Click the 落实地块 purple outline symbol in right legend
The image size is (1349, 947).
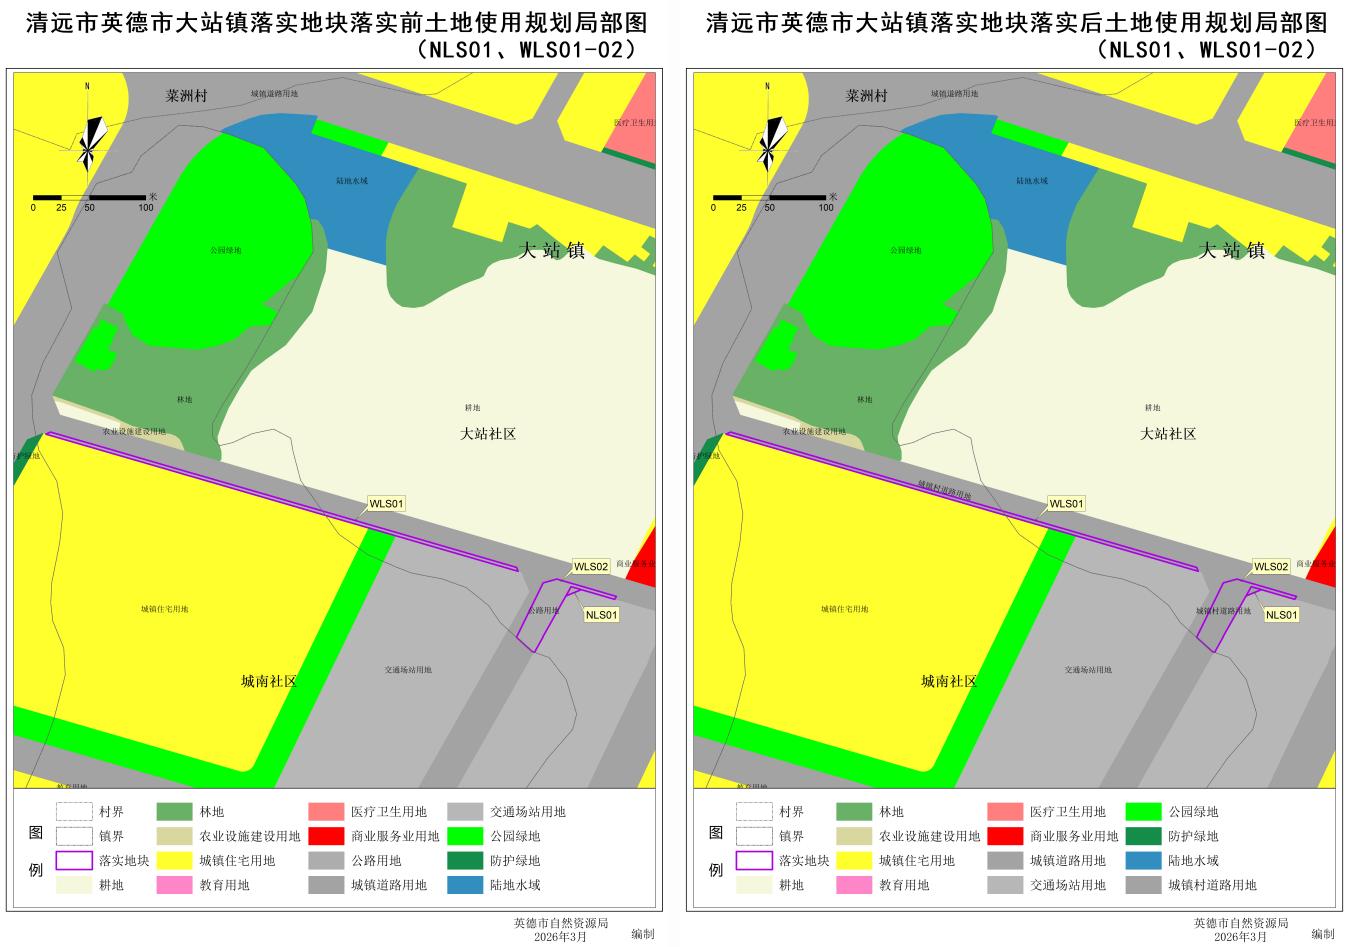[x=754, y=860]
